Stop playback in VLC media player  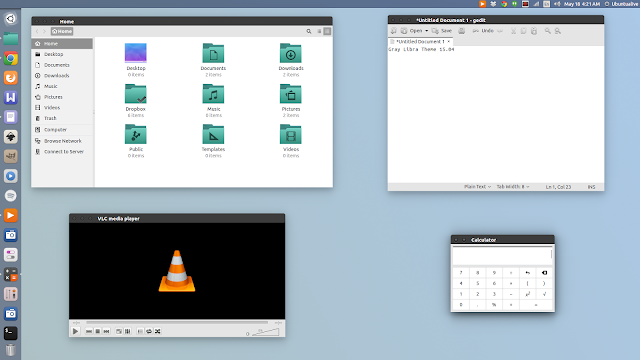click(98, 331)
